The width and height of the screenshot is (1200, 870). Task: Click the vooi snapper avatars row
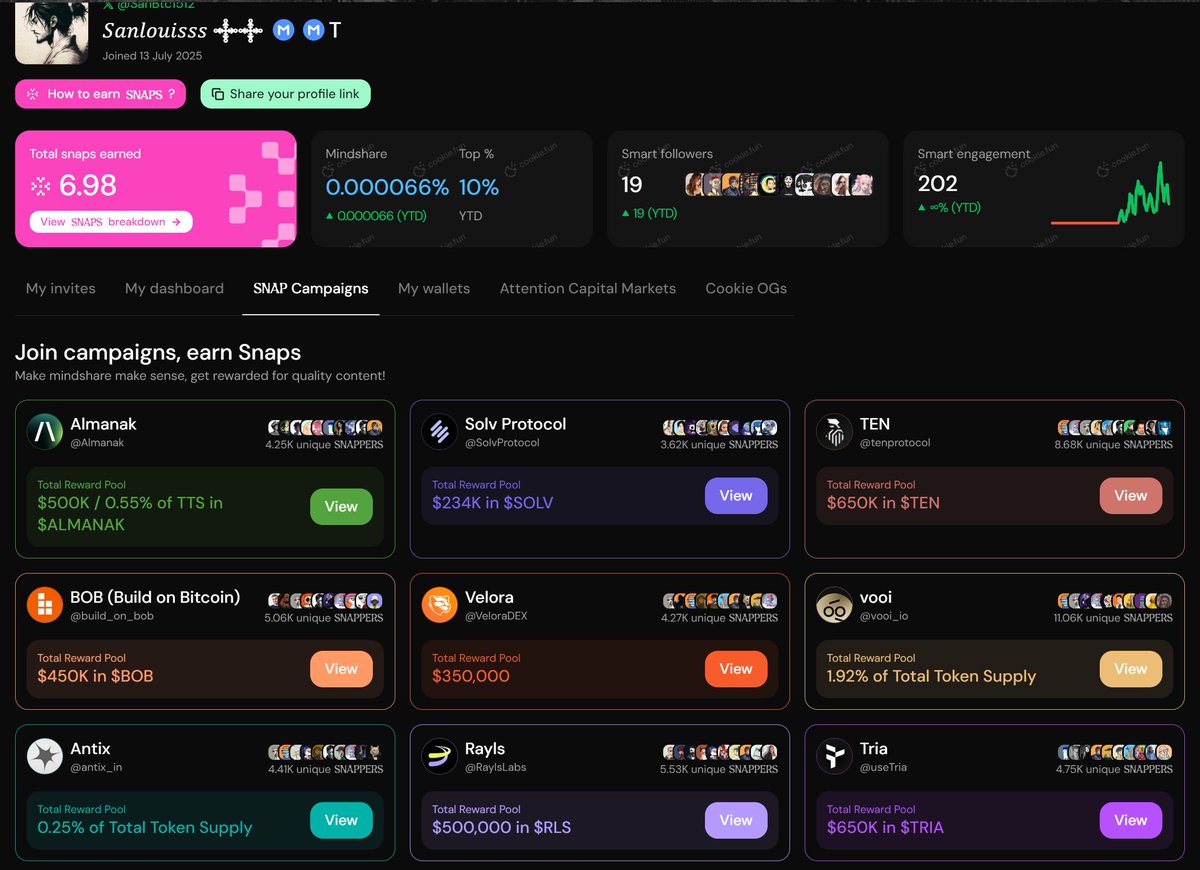1115,601
